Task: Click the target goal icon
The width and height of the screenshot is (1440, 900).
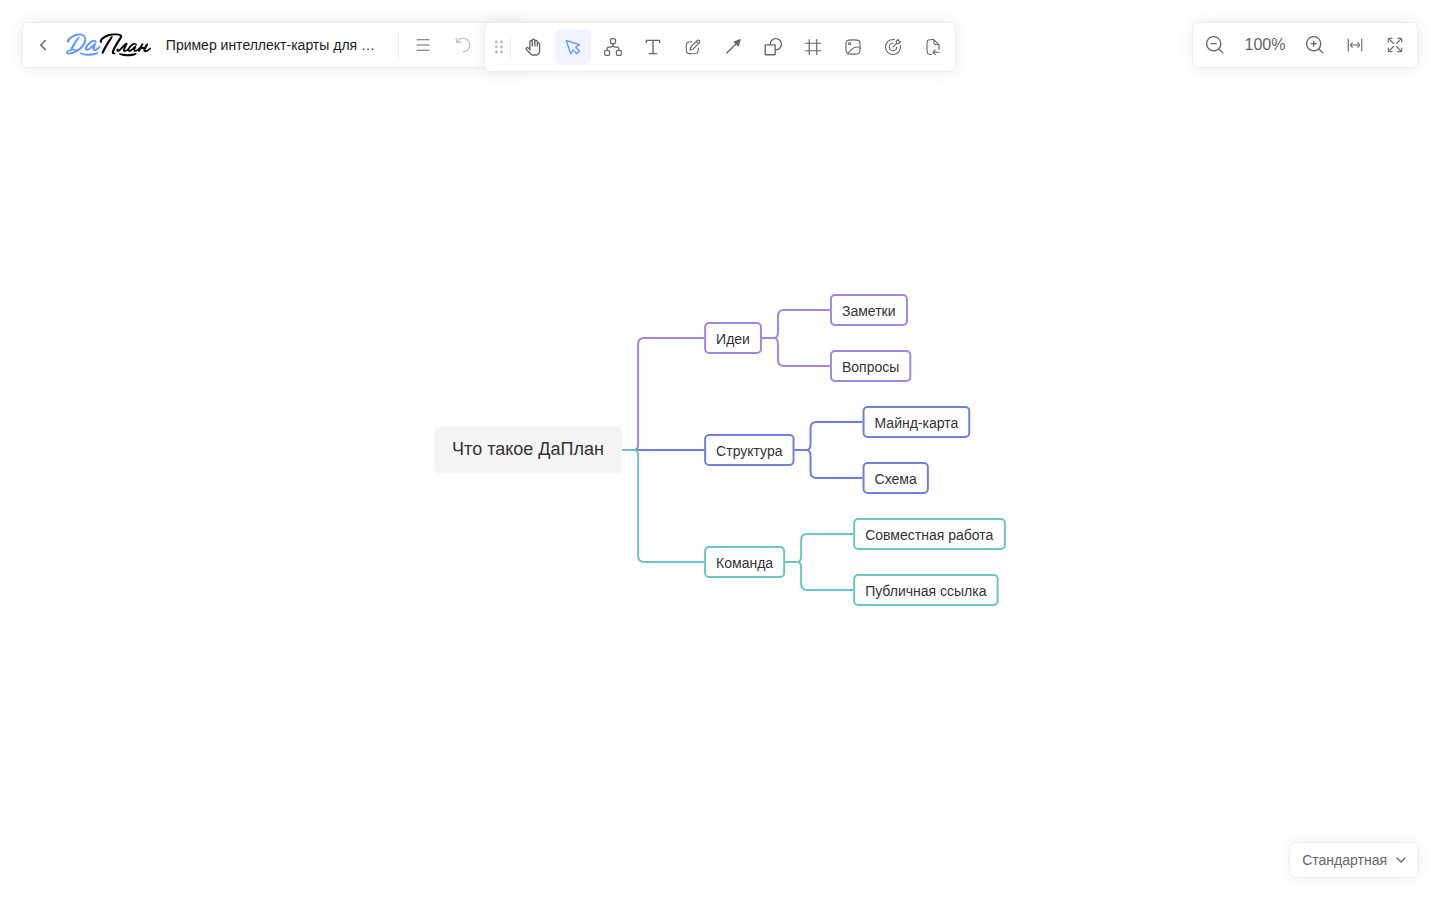Action: click(x=893, y=47)
